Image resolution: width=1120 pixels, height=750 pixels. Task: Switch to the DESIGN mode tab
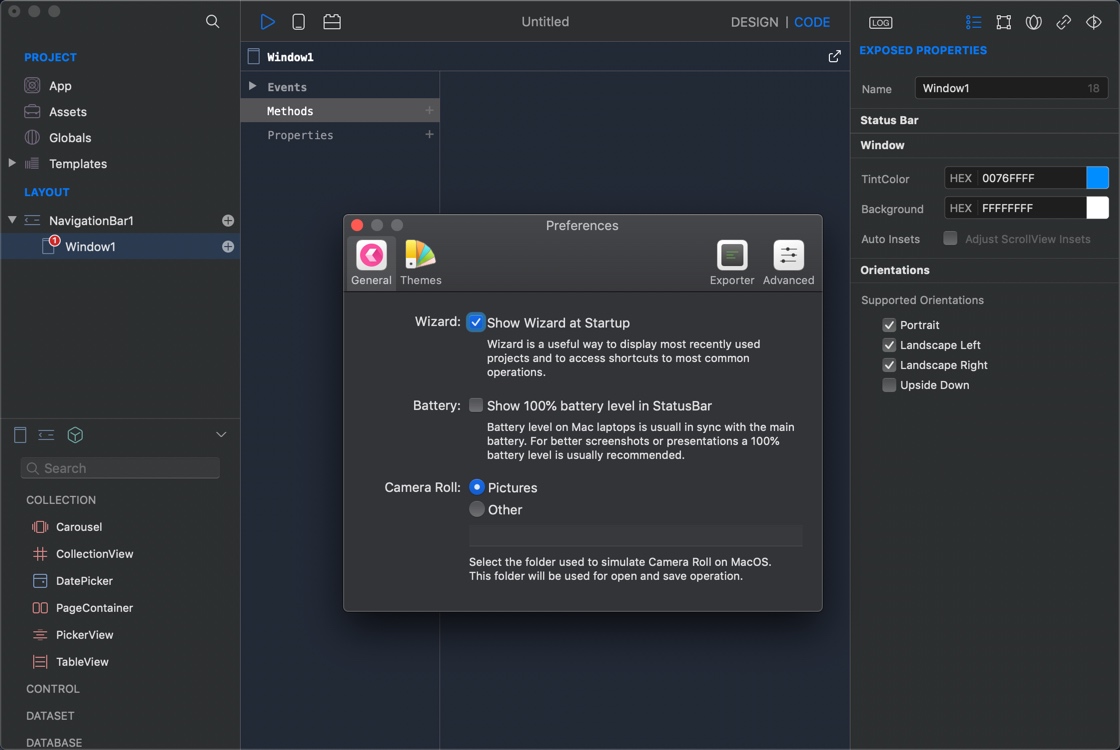coord(754,21)
